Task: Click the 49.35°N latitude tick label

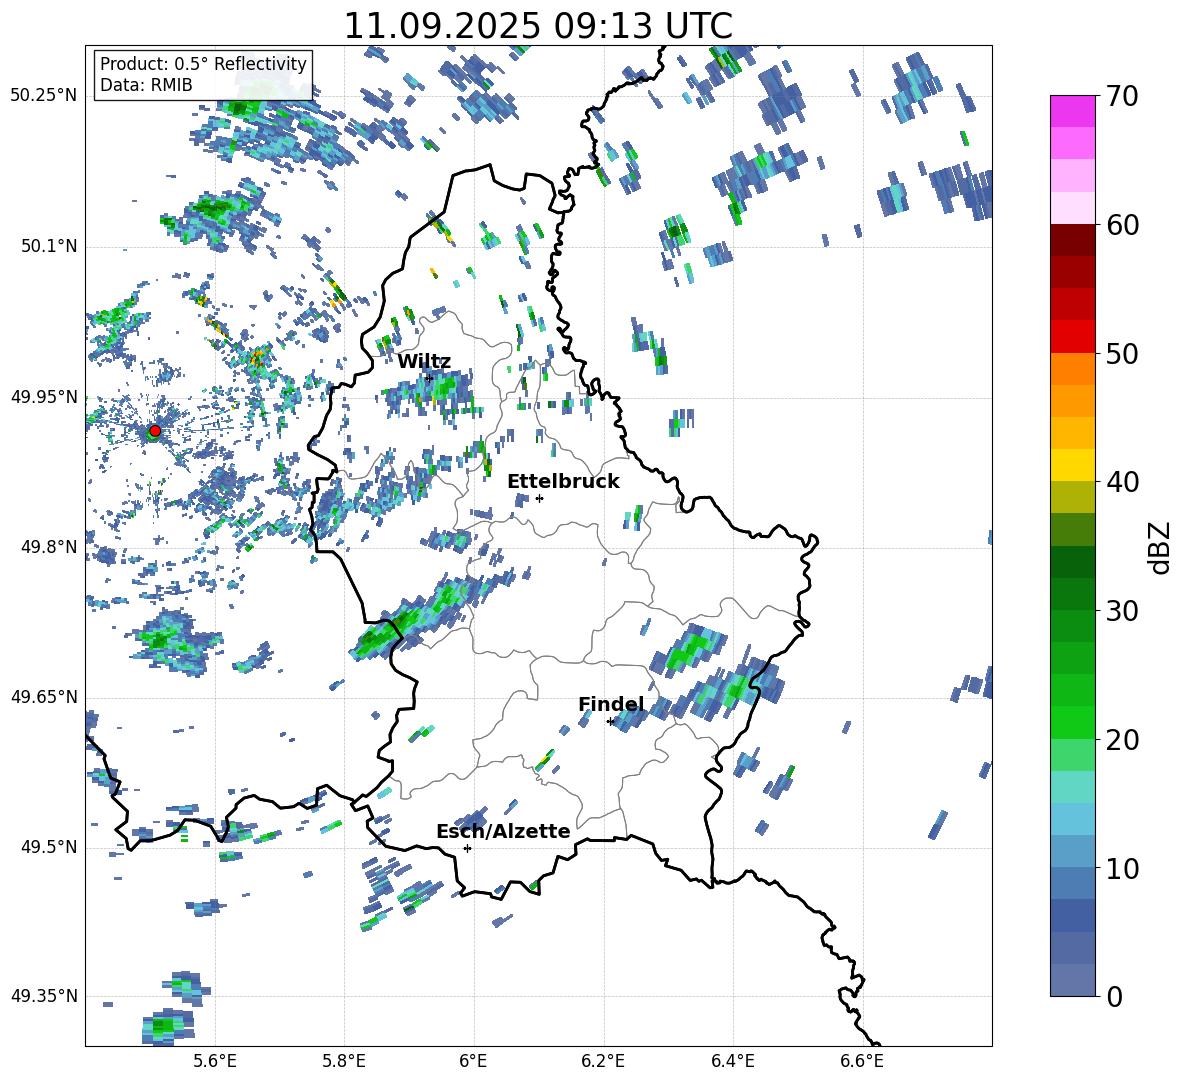Action: (x=44, y=996)
